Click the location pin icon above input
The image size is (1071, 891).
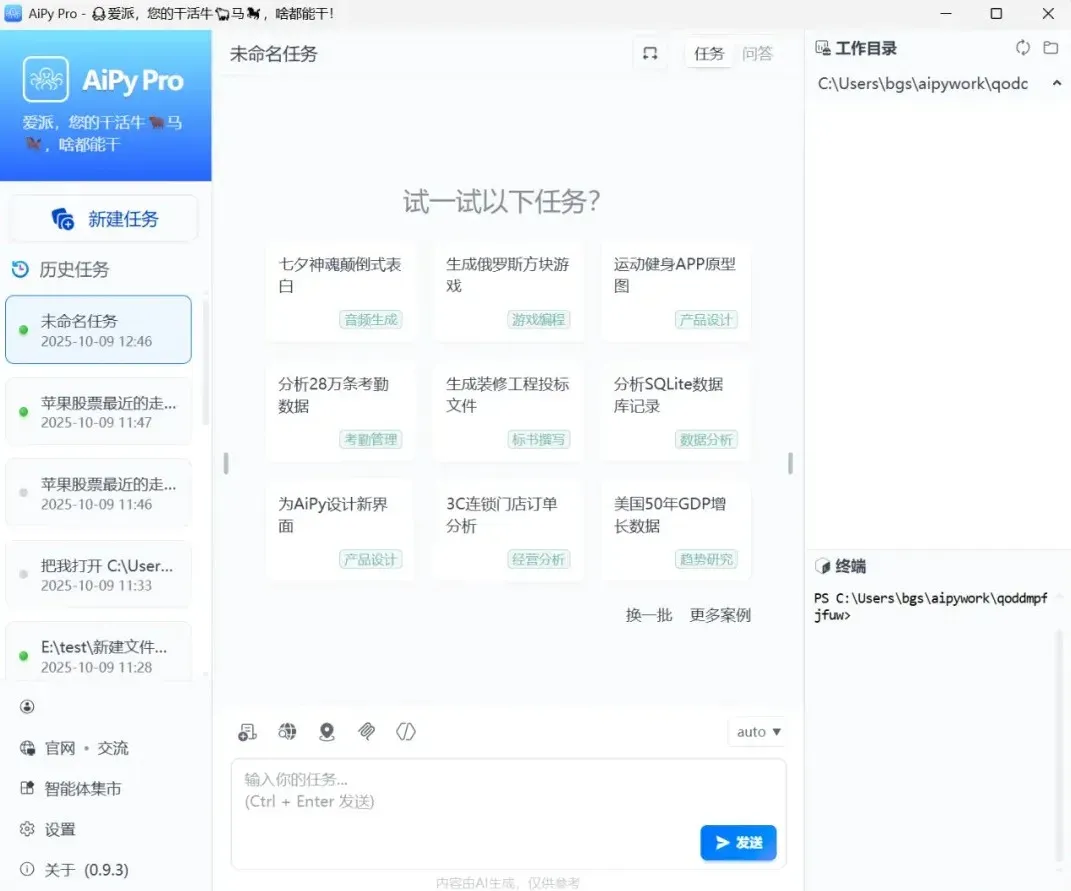tap(327, 732)
